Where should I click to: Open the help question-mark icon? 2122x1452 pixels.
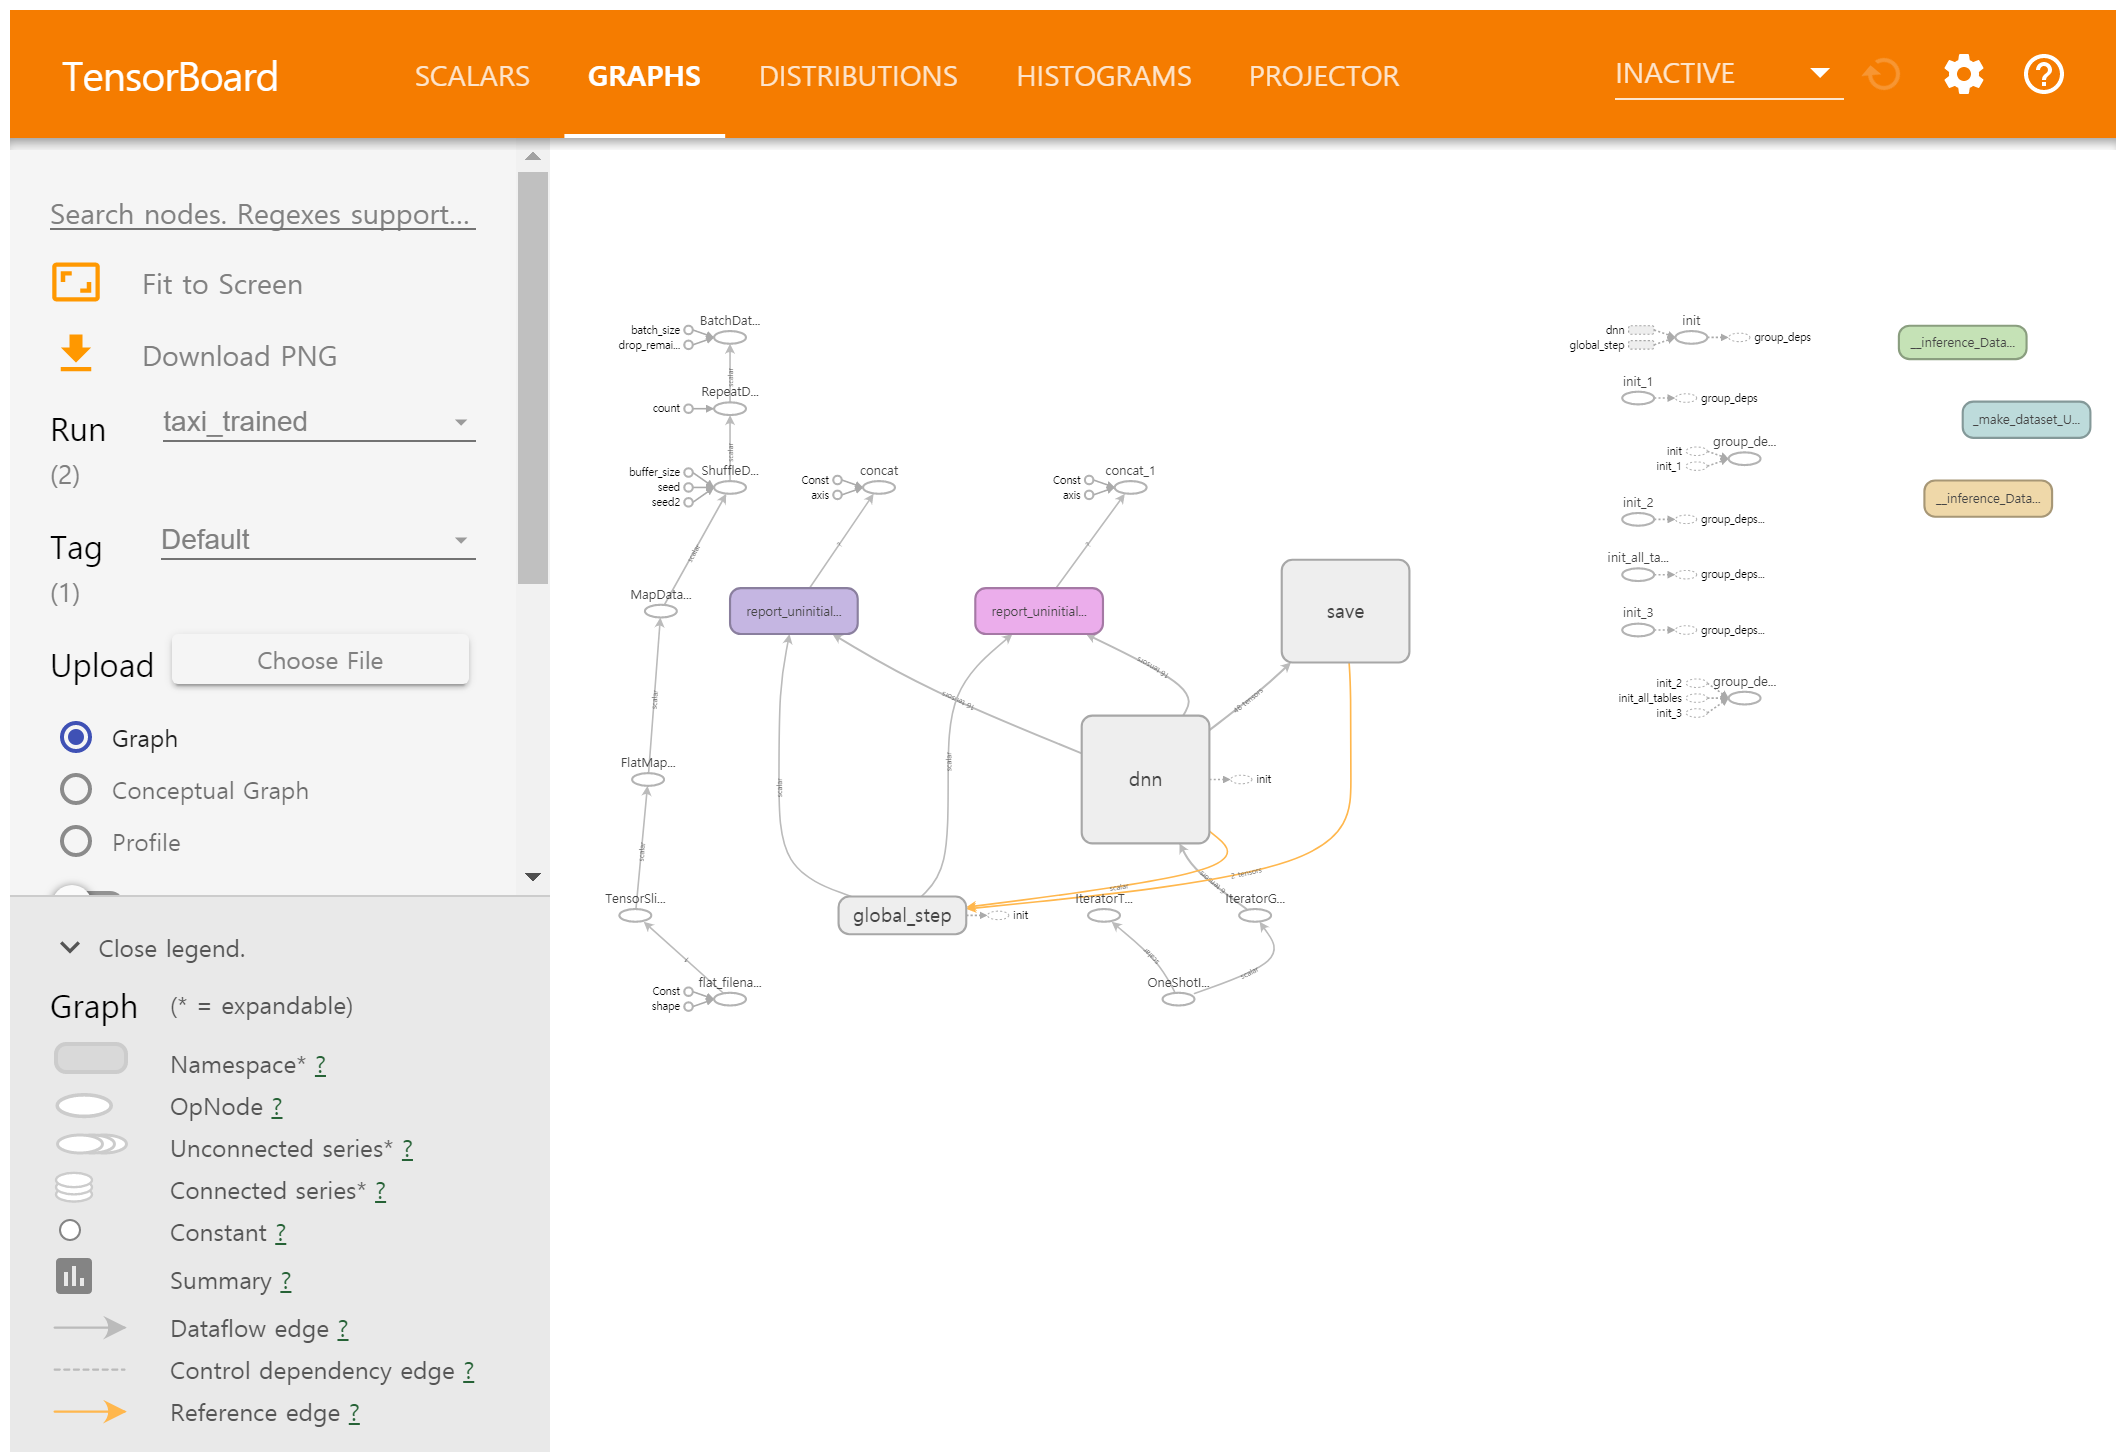(2043, 75)
